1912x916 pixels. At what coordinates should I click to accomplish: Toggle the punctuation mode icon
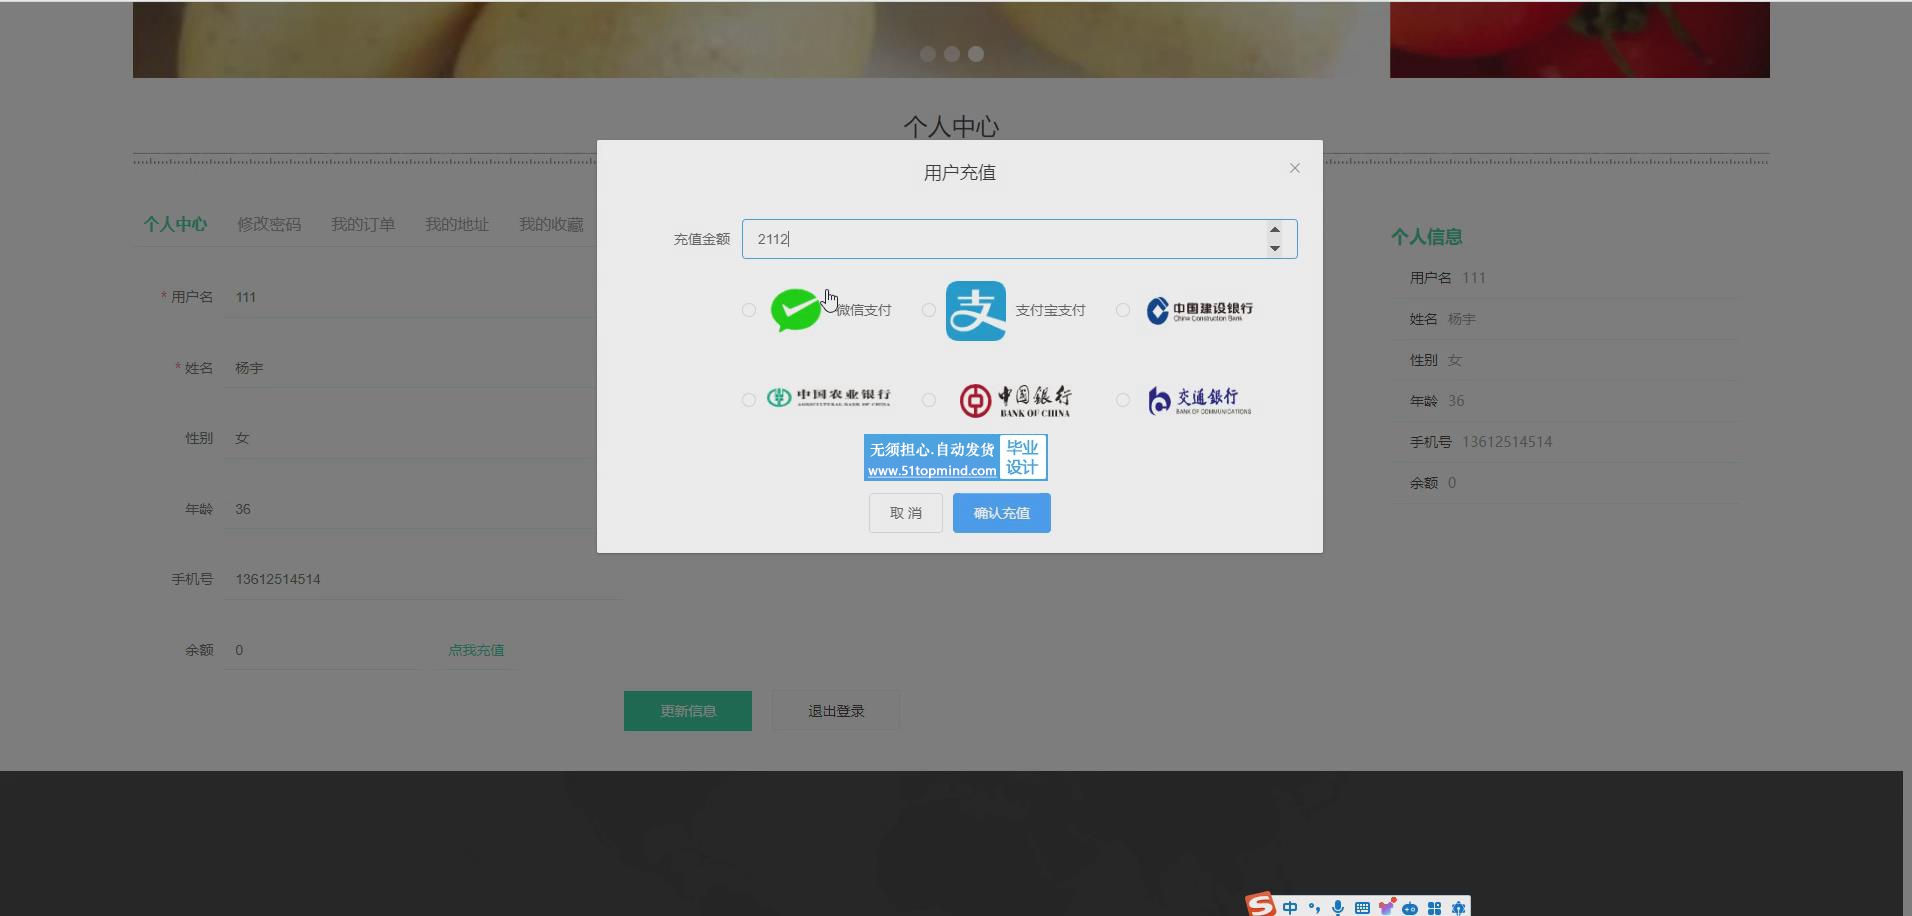click(x=1314, y=908)
